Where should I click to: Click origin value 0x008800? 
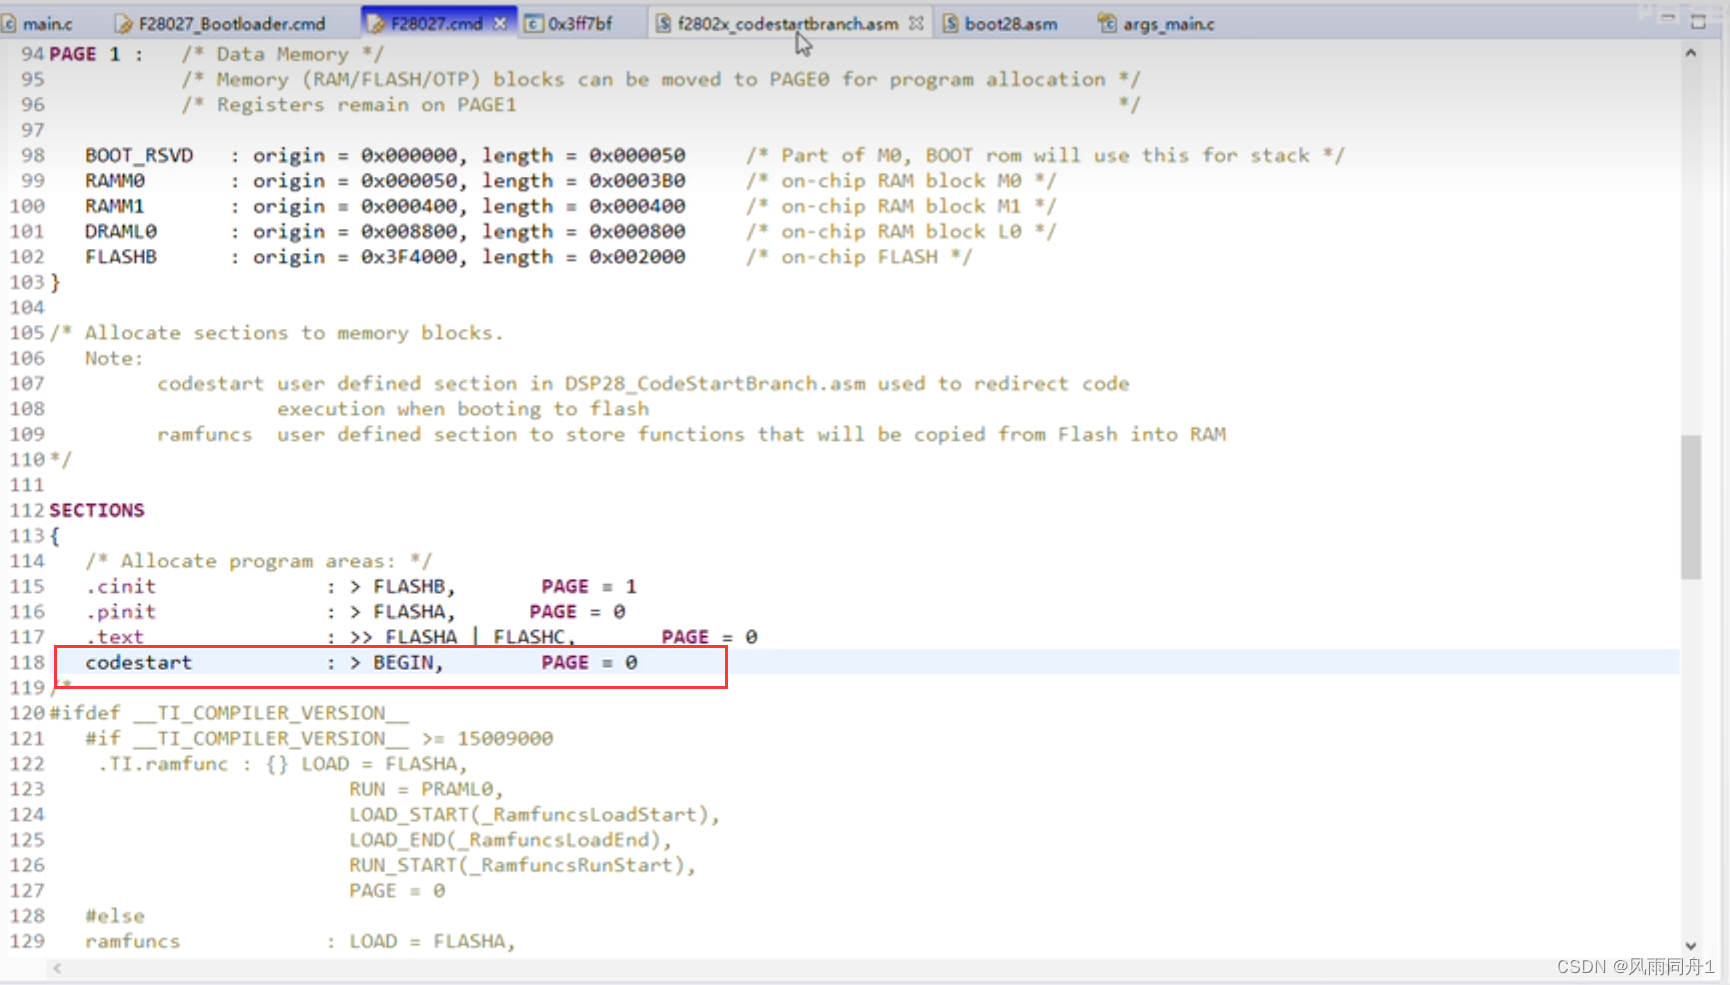point(408,231)
